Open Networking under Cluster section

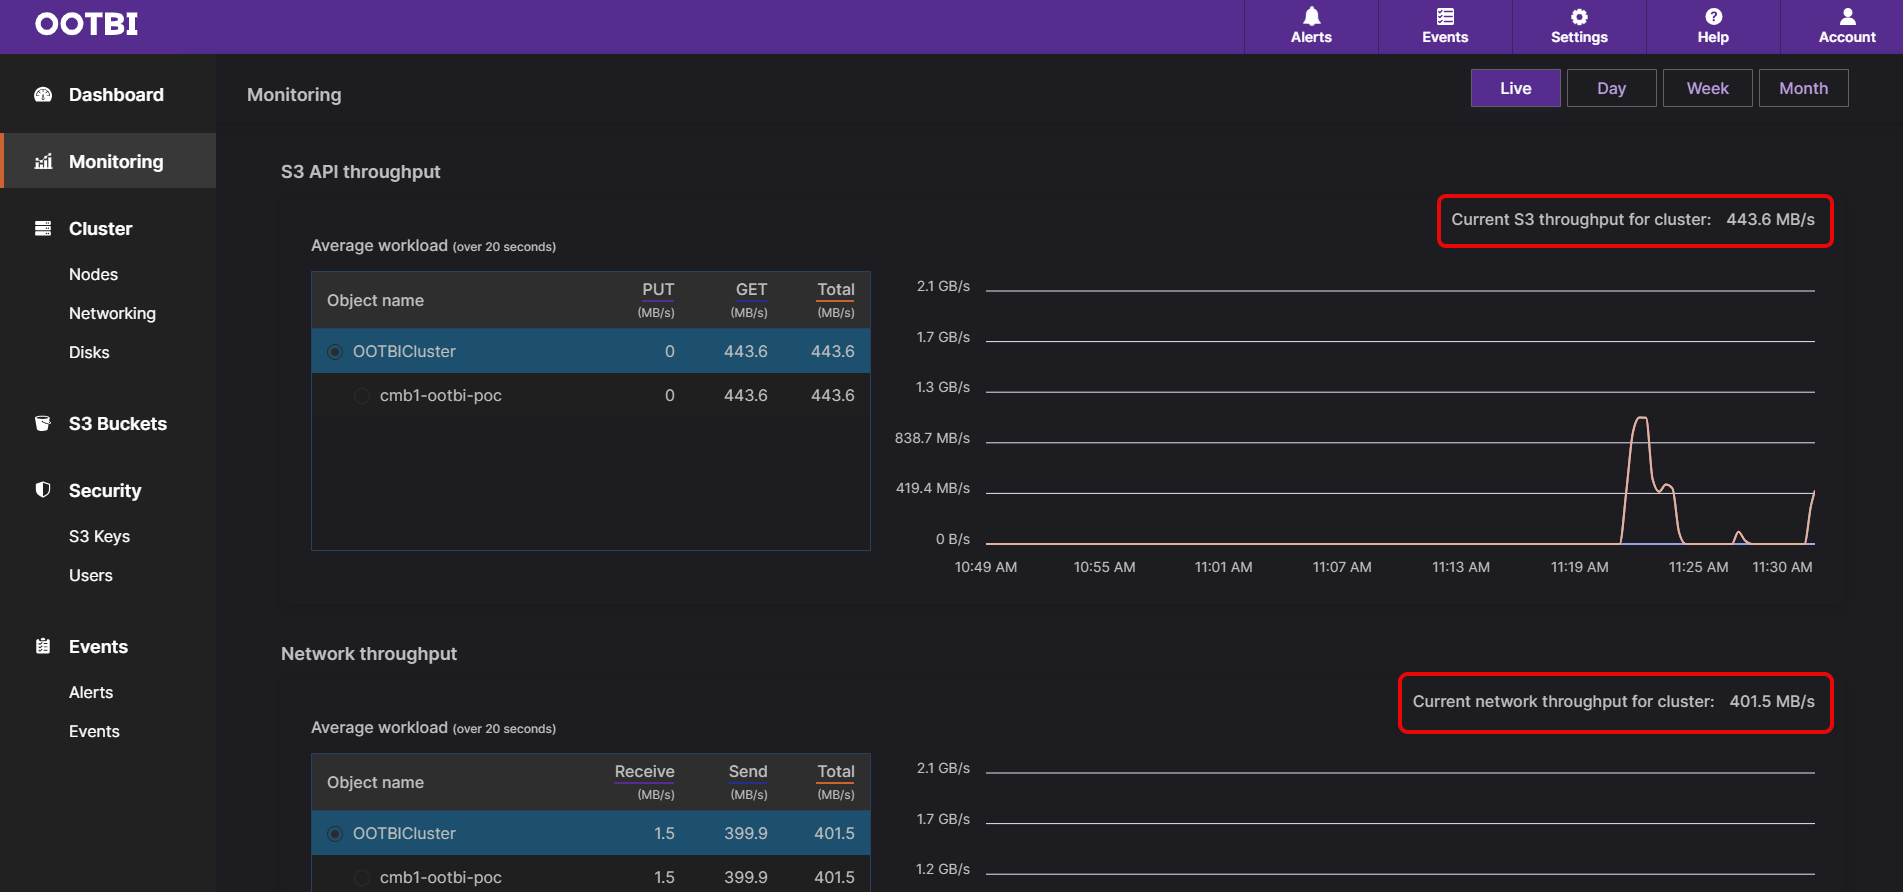pos(112,313)
